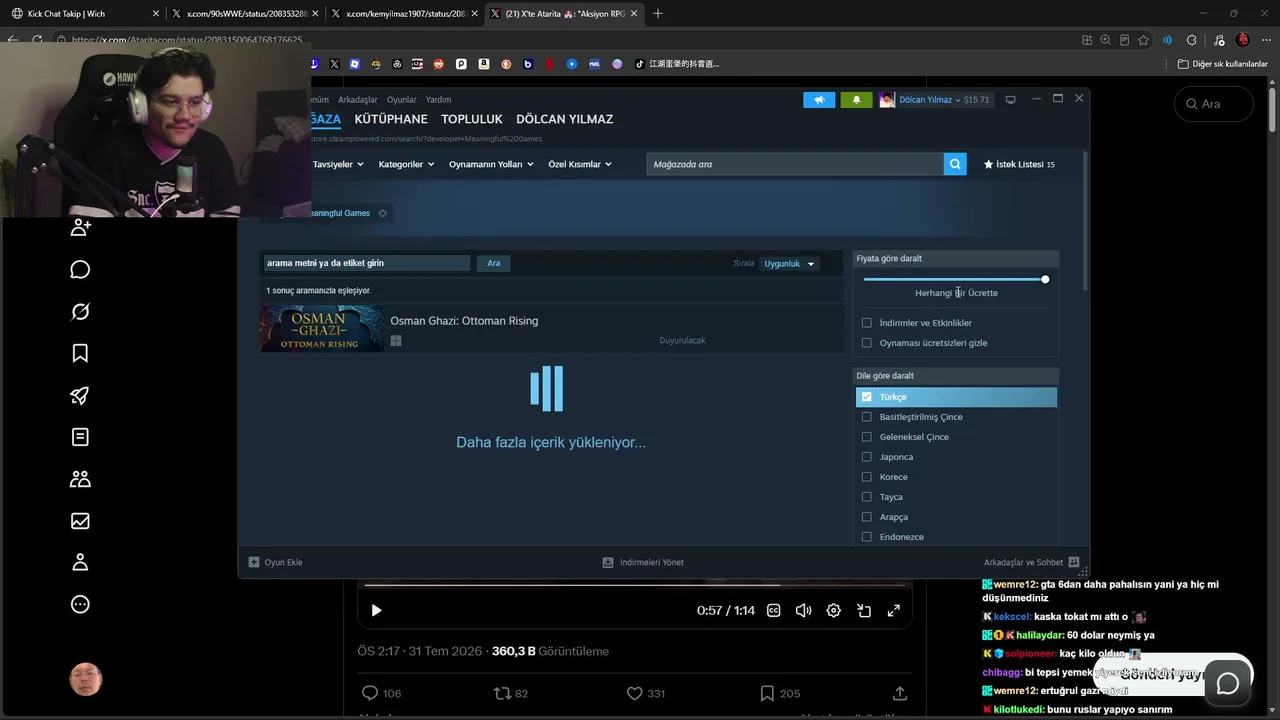Check the Japonca language filter

coord(866,457)
